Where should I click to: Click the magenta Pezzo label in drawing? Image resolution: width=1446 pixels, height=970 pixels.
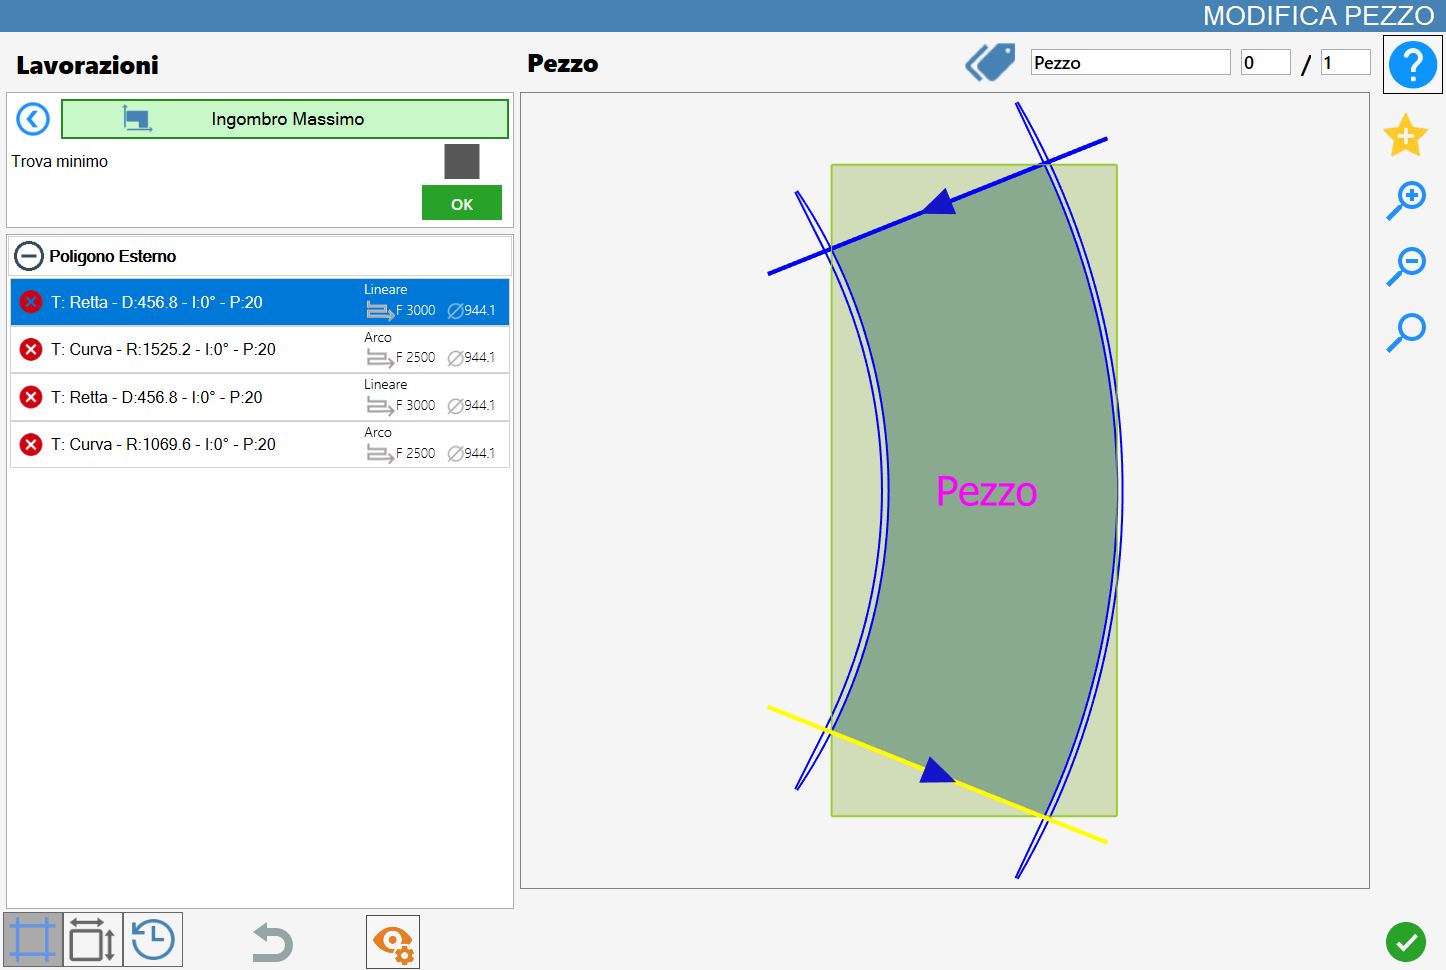click(x=986, y=491)
